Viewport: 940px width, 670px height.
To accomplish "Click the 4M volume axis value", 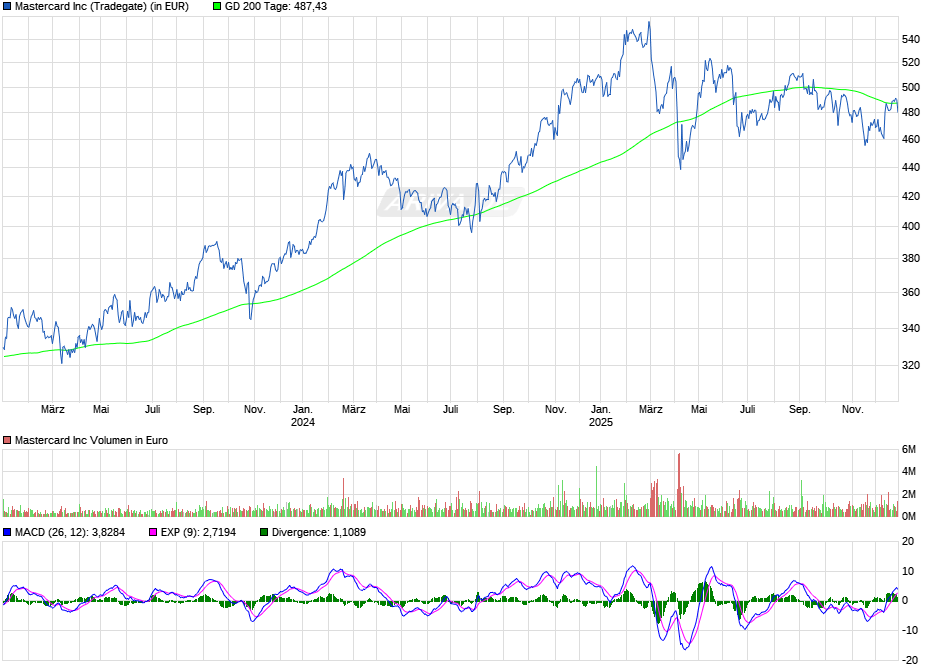I will 909,472.
